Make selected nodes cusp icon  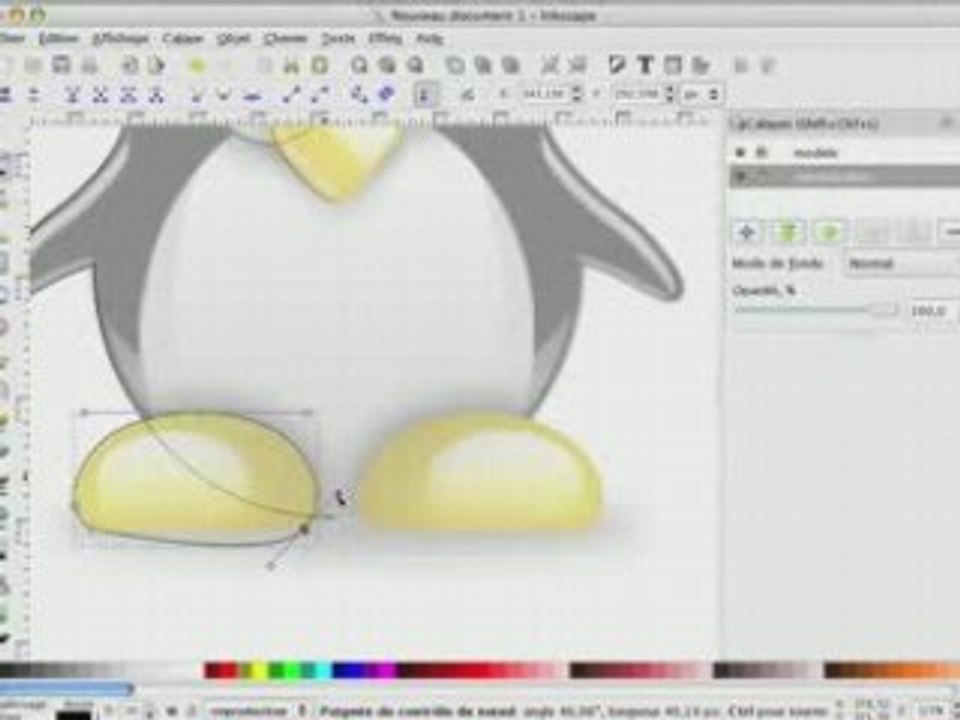pyautogui.click(x=196, y=94)
